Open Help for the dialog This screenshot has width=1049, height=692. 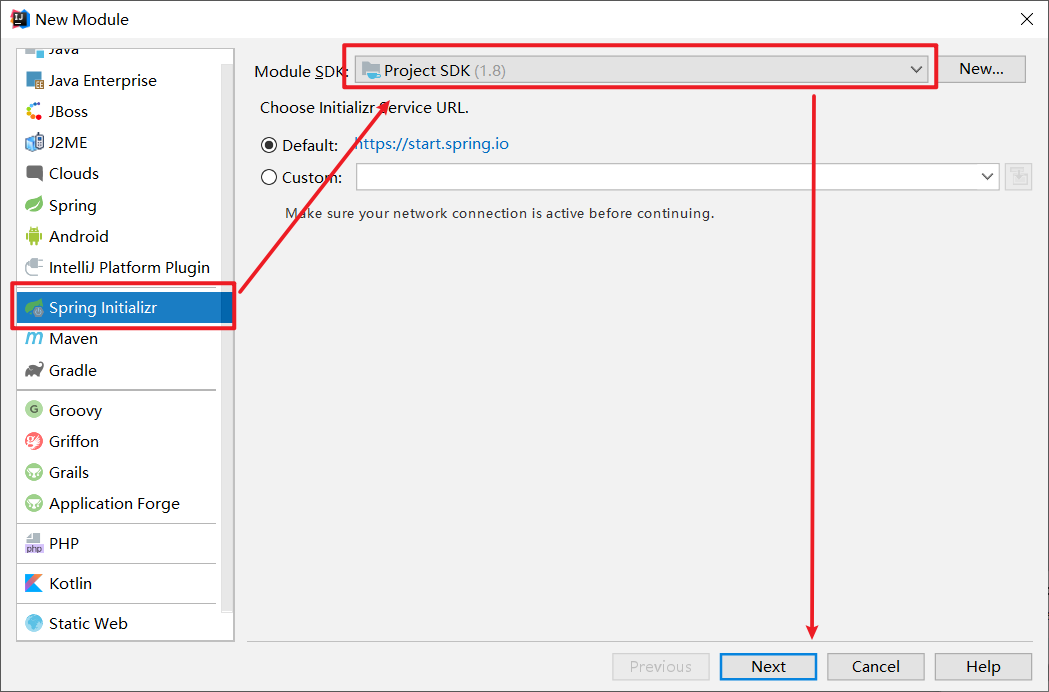(x=982, y=667)
